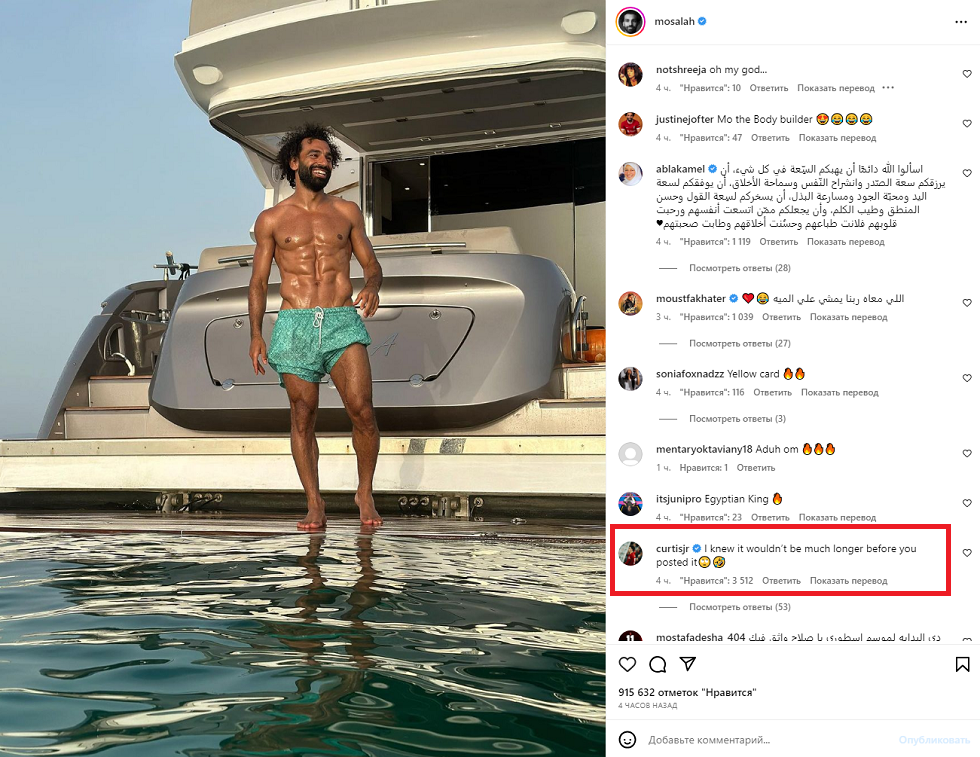Open the emoji picker in the comment field
The image size is (980, 757).
[629, 739]
